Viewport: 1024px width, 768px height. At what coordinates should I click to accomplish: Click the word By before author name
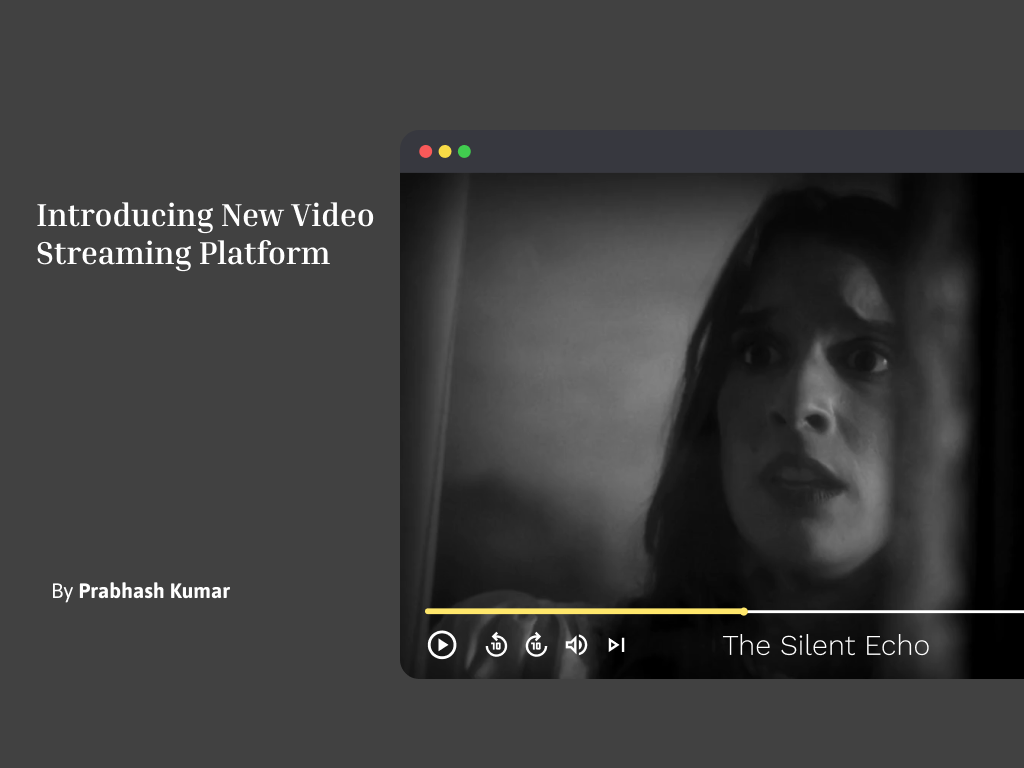(62, 591)
